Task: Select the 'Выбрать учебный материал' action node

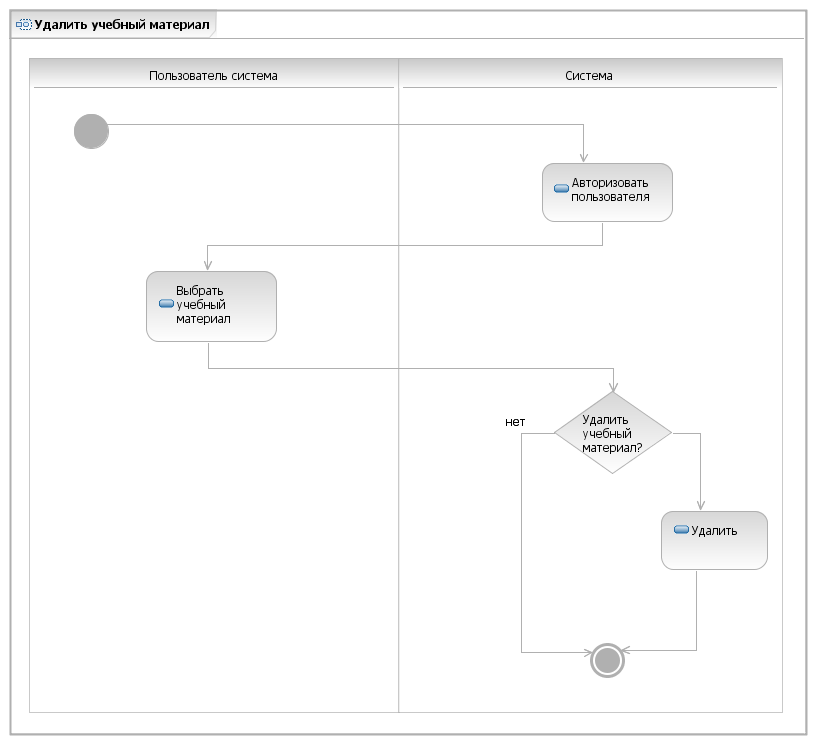Action: point(211,306)
